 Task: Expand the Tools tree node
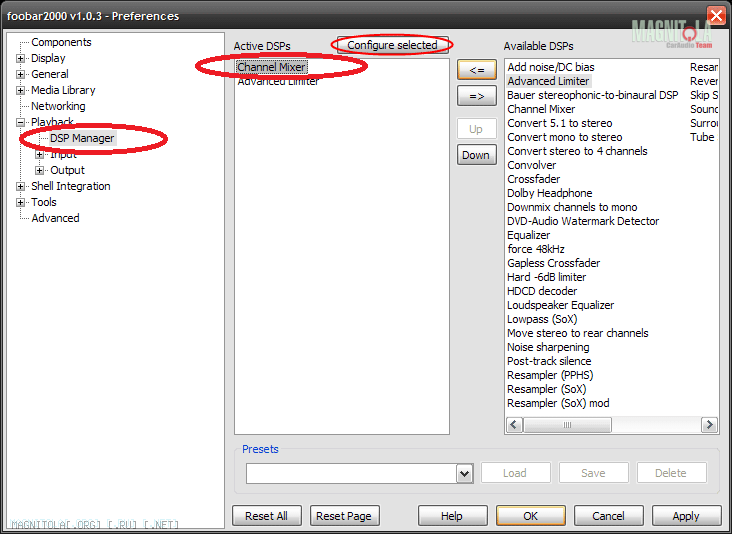click(x=21, y=203)
